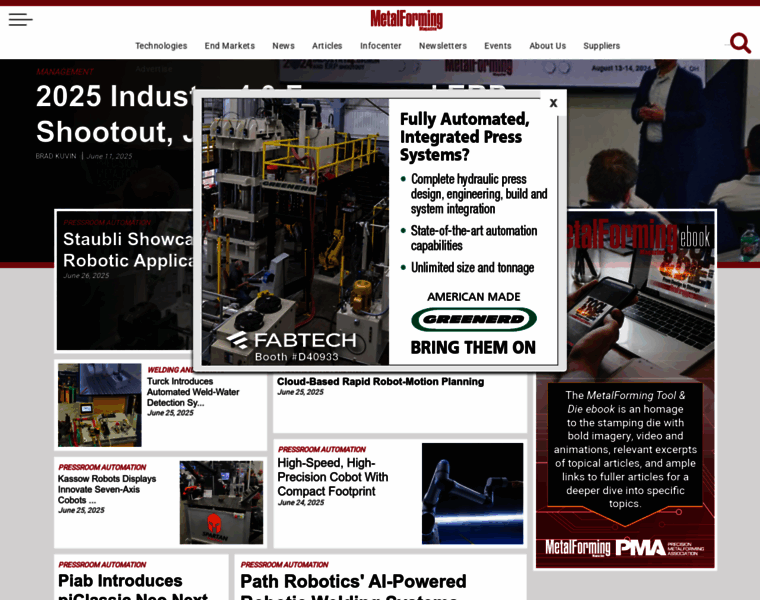Viewport: 760px width, 600px height.
Task: Open the Events menu
Action: coord(497,46)
